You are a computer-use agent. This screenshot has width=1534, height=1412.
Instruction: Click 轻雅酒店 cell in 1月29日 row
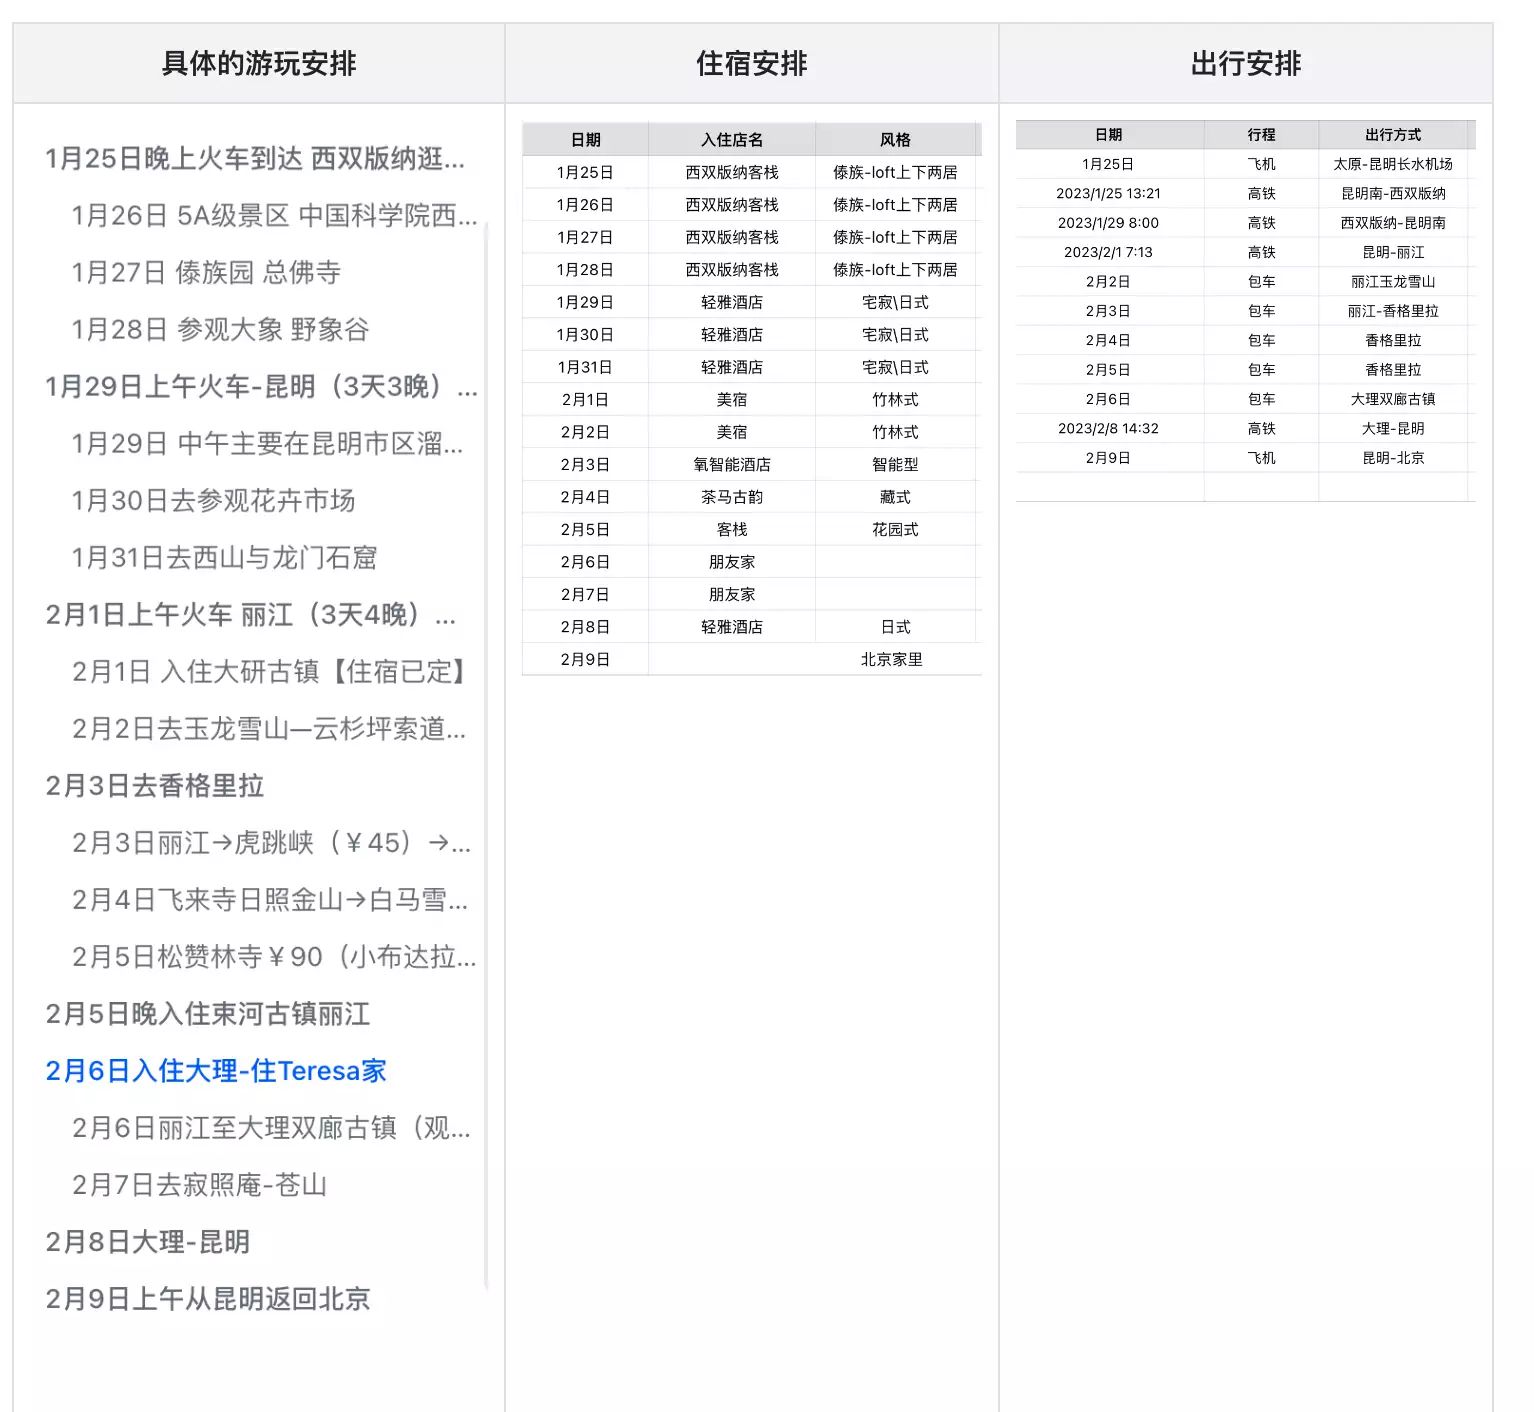point(732,302)
